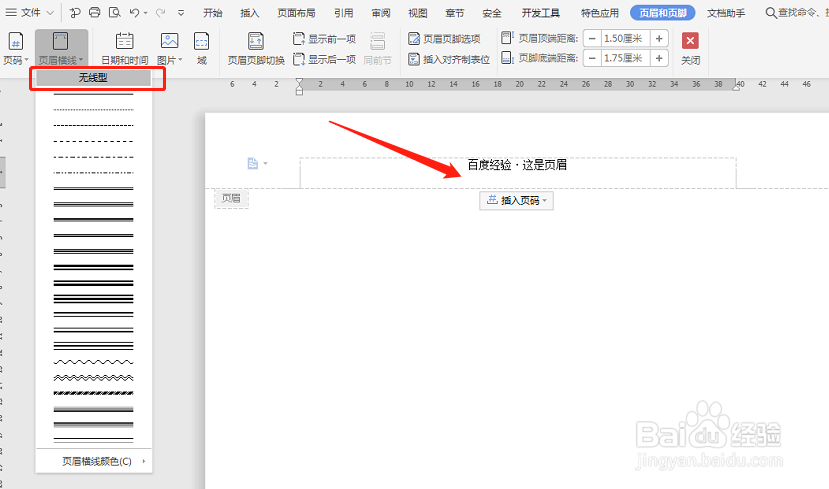
Task: Open 页眉页脚选项
Action: 444,39
